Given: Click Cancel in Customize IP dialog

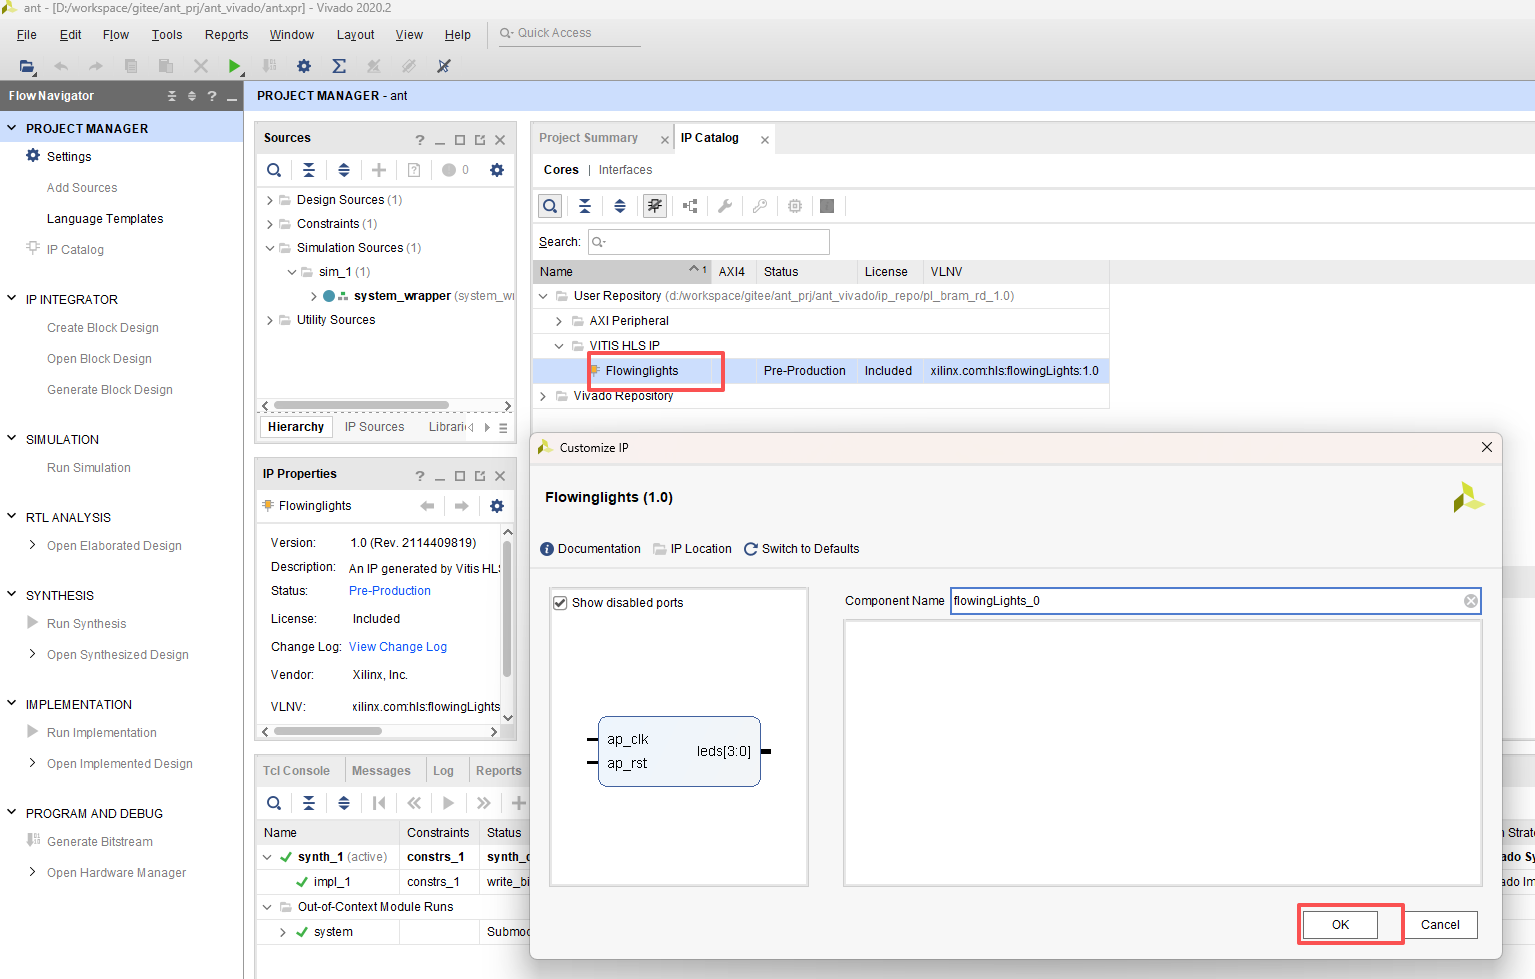Looking at the screenshot, I should pyautogui.click(x=1440, y=925).
